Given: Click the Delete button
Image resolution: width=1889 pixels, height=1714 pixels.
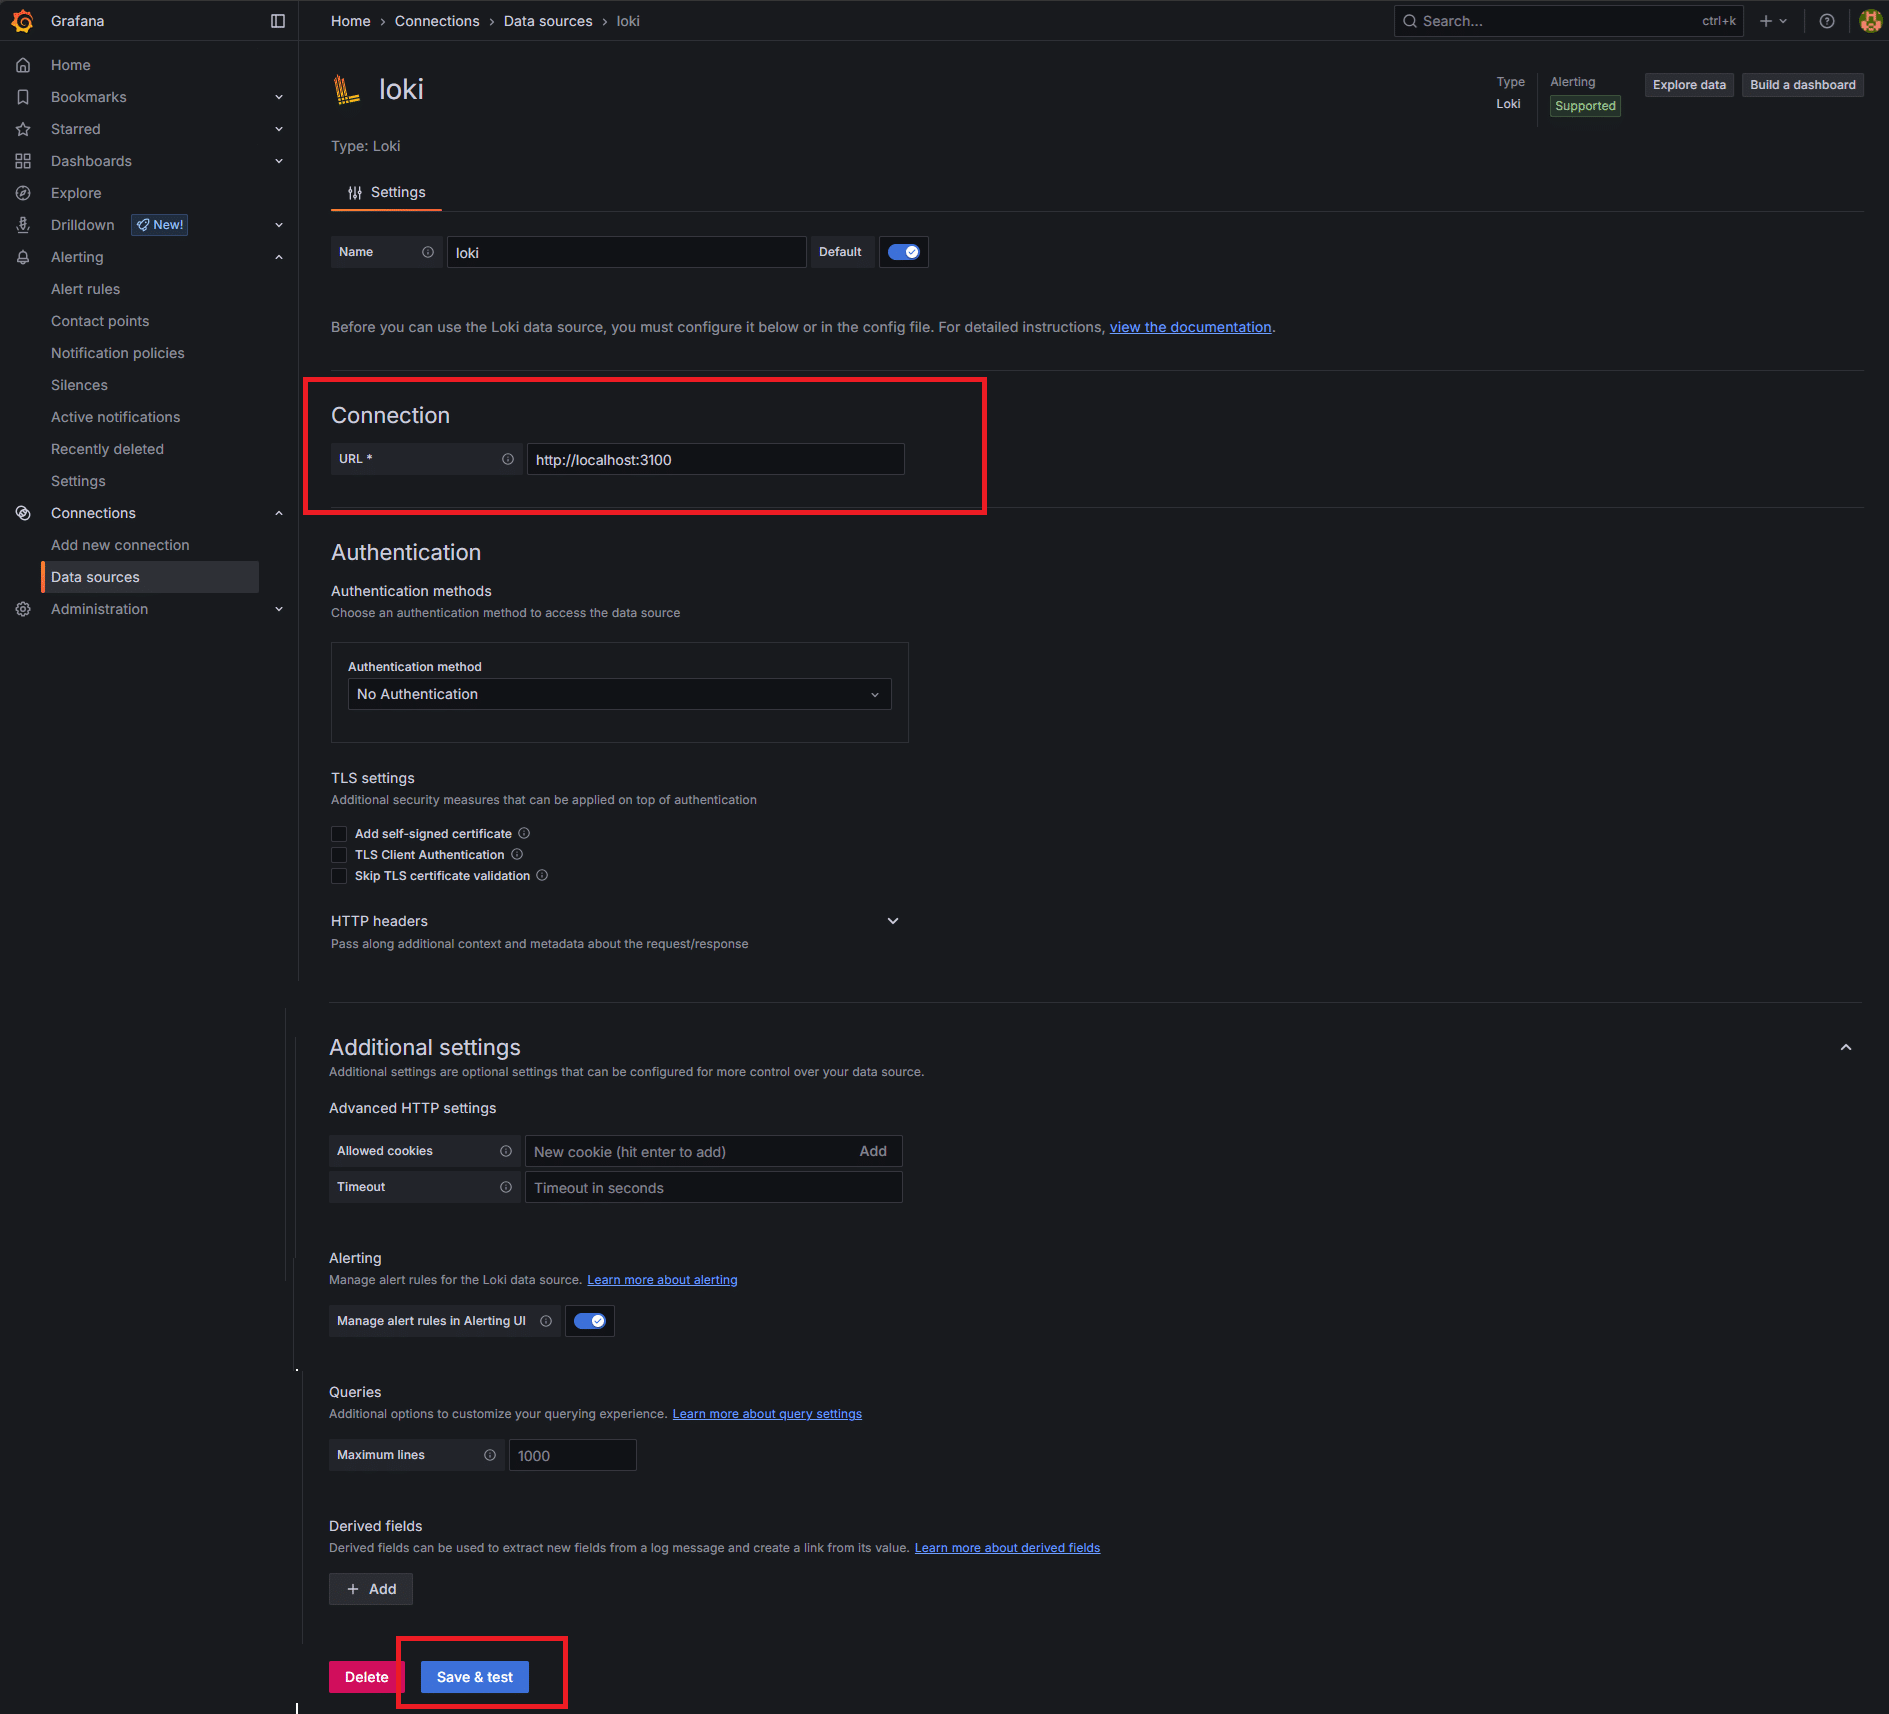Looking at the screenshot, I should [x=366, y=1677].
